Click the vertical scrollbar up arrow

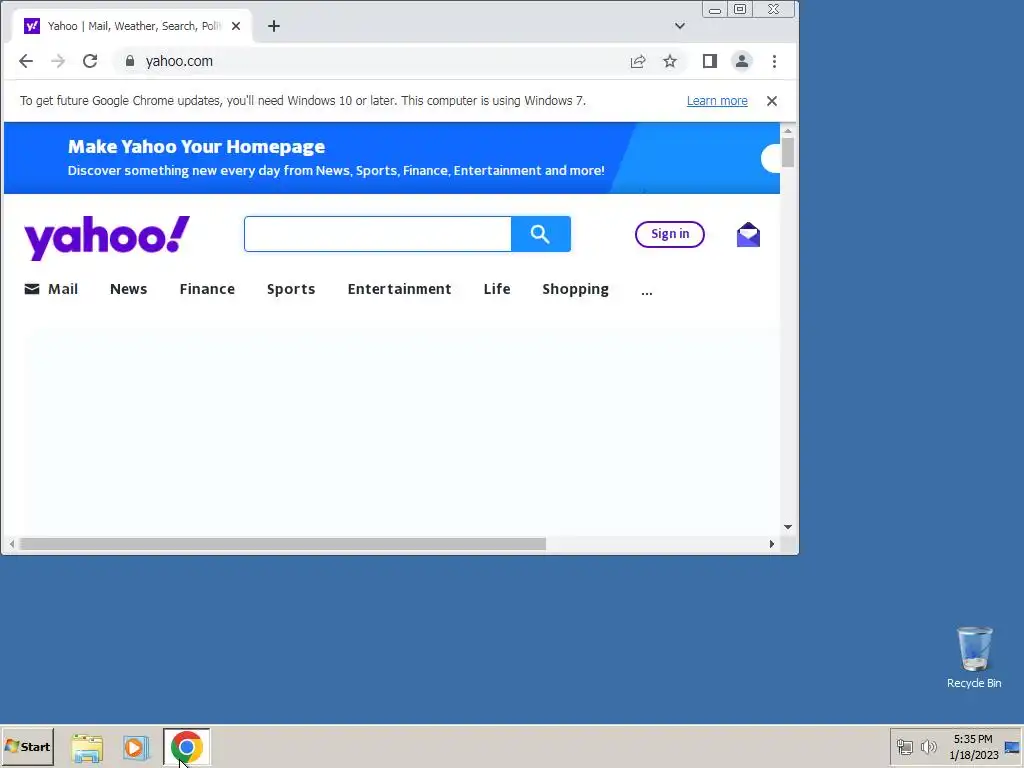pyautogui.click(x=788, y=131)
